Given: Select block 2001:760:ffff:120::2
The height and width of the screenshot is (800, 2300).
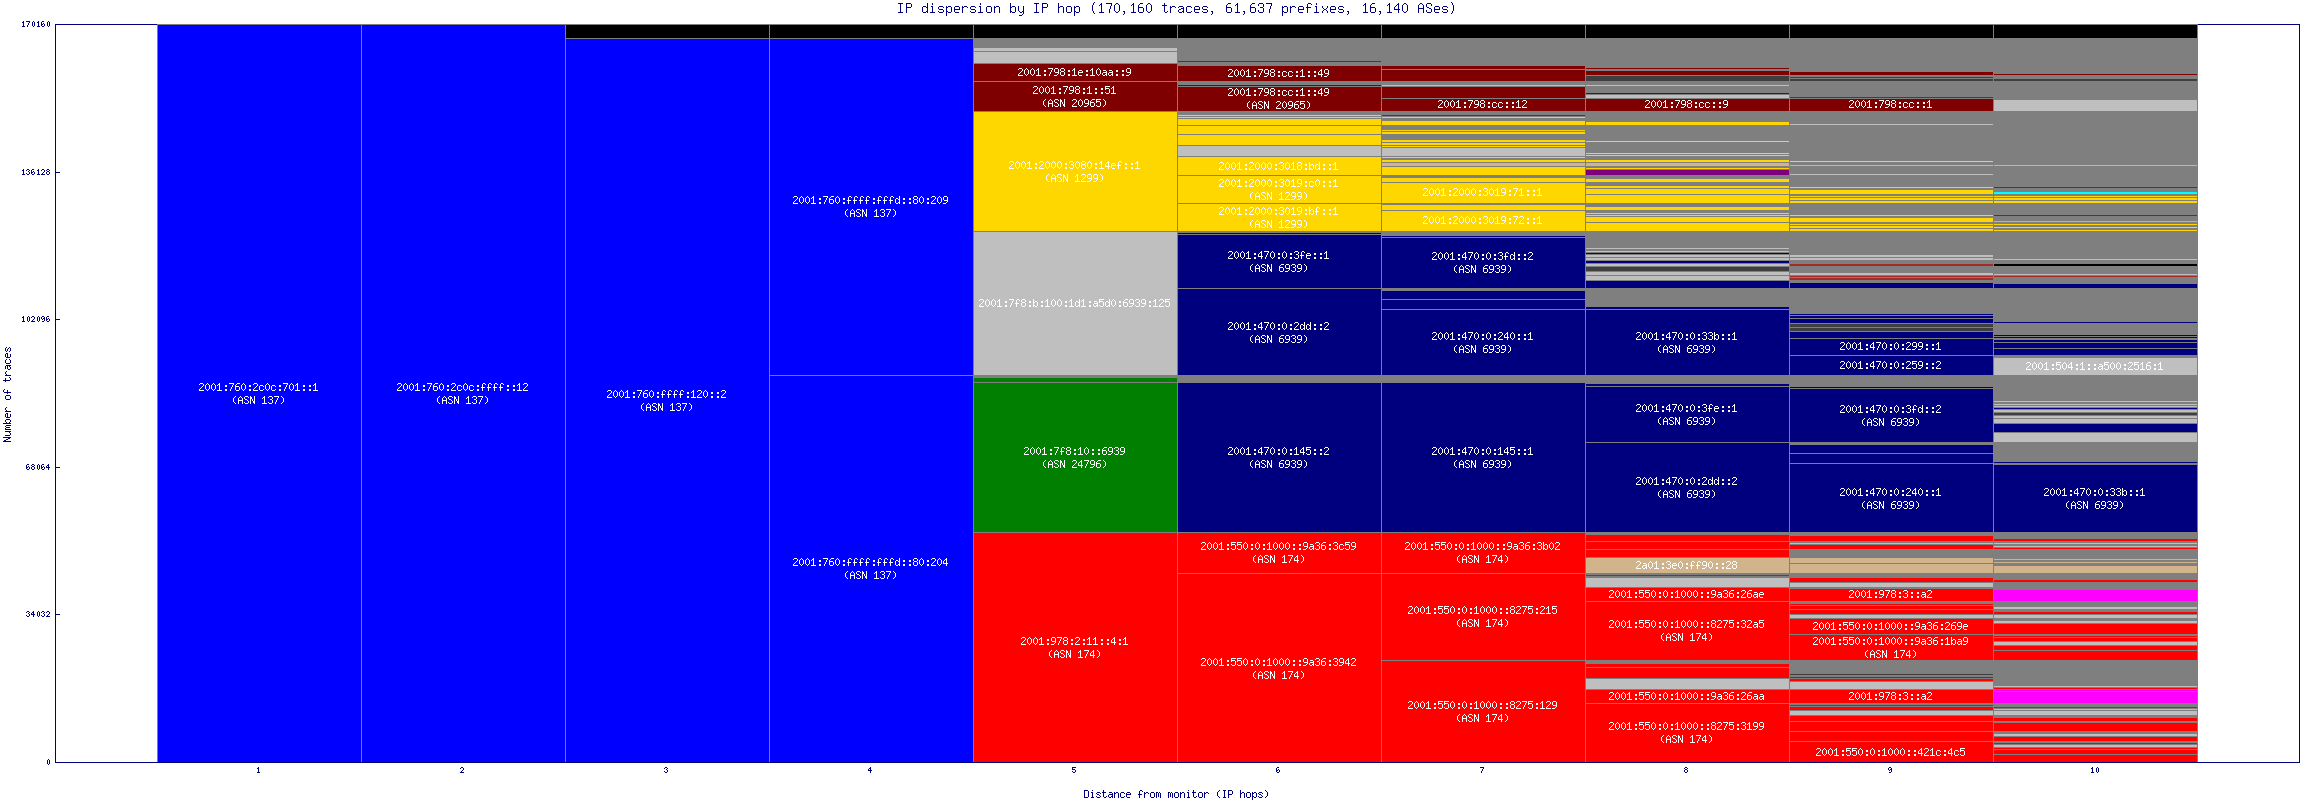Looking at the screenshot, I should [667, 400].
